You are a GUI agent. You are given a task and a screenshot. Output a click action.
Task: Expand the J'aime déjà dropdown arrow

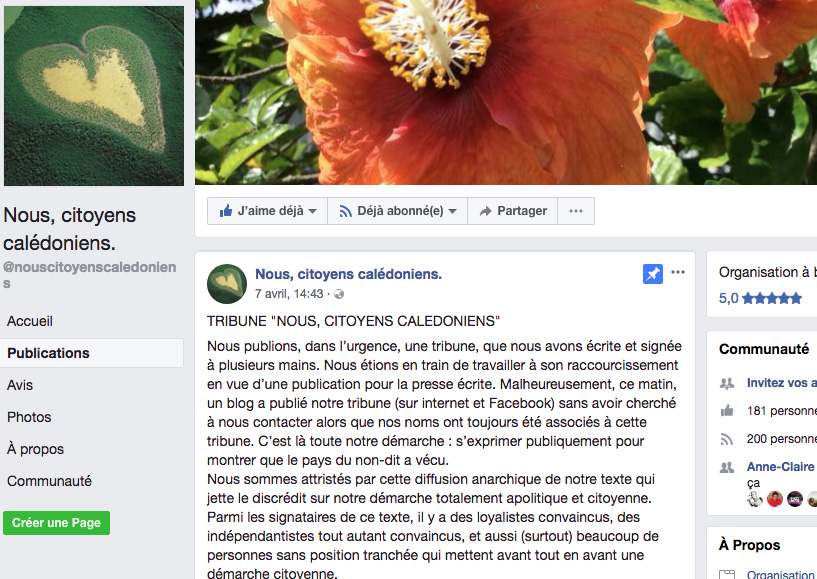312,212
